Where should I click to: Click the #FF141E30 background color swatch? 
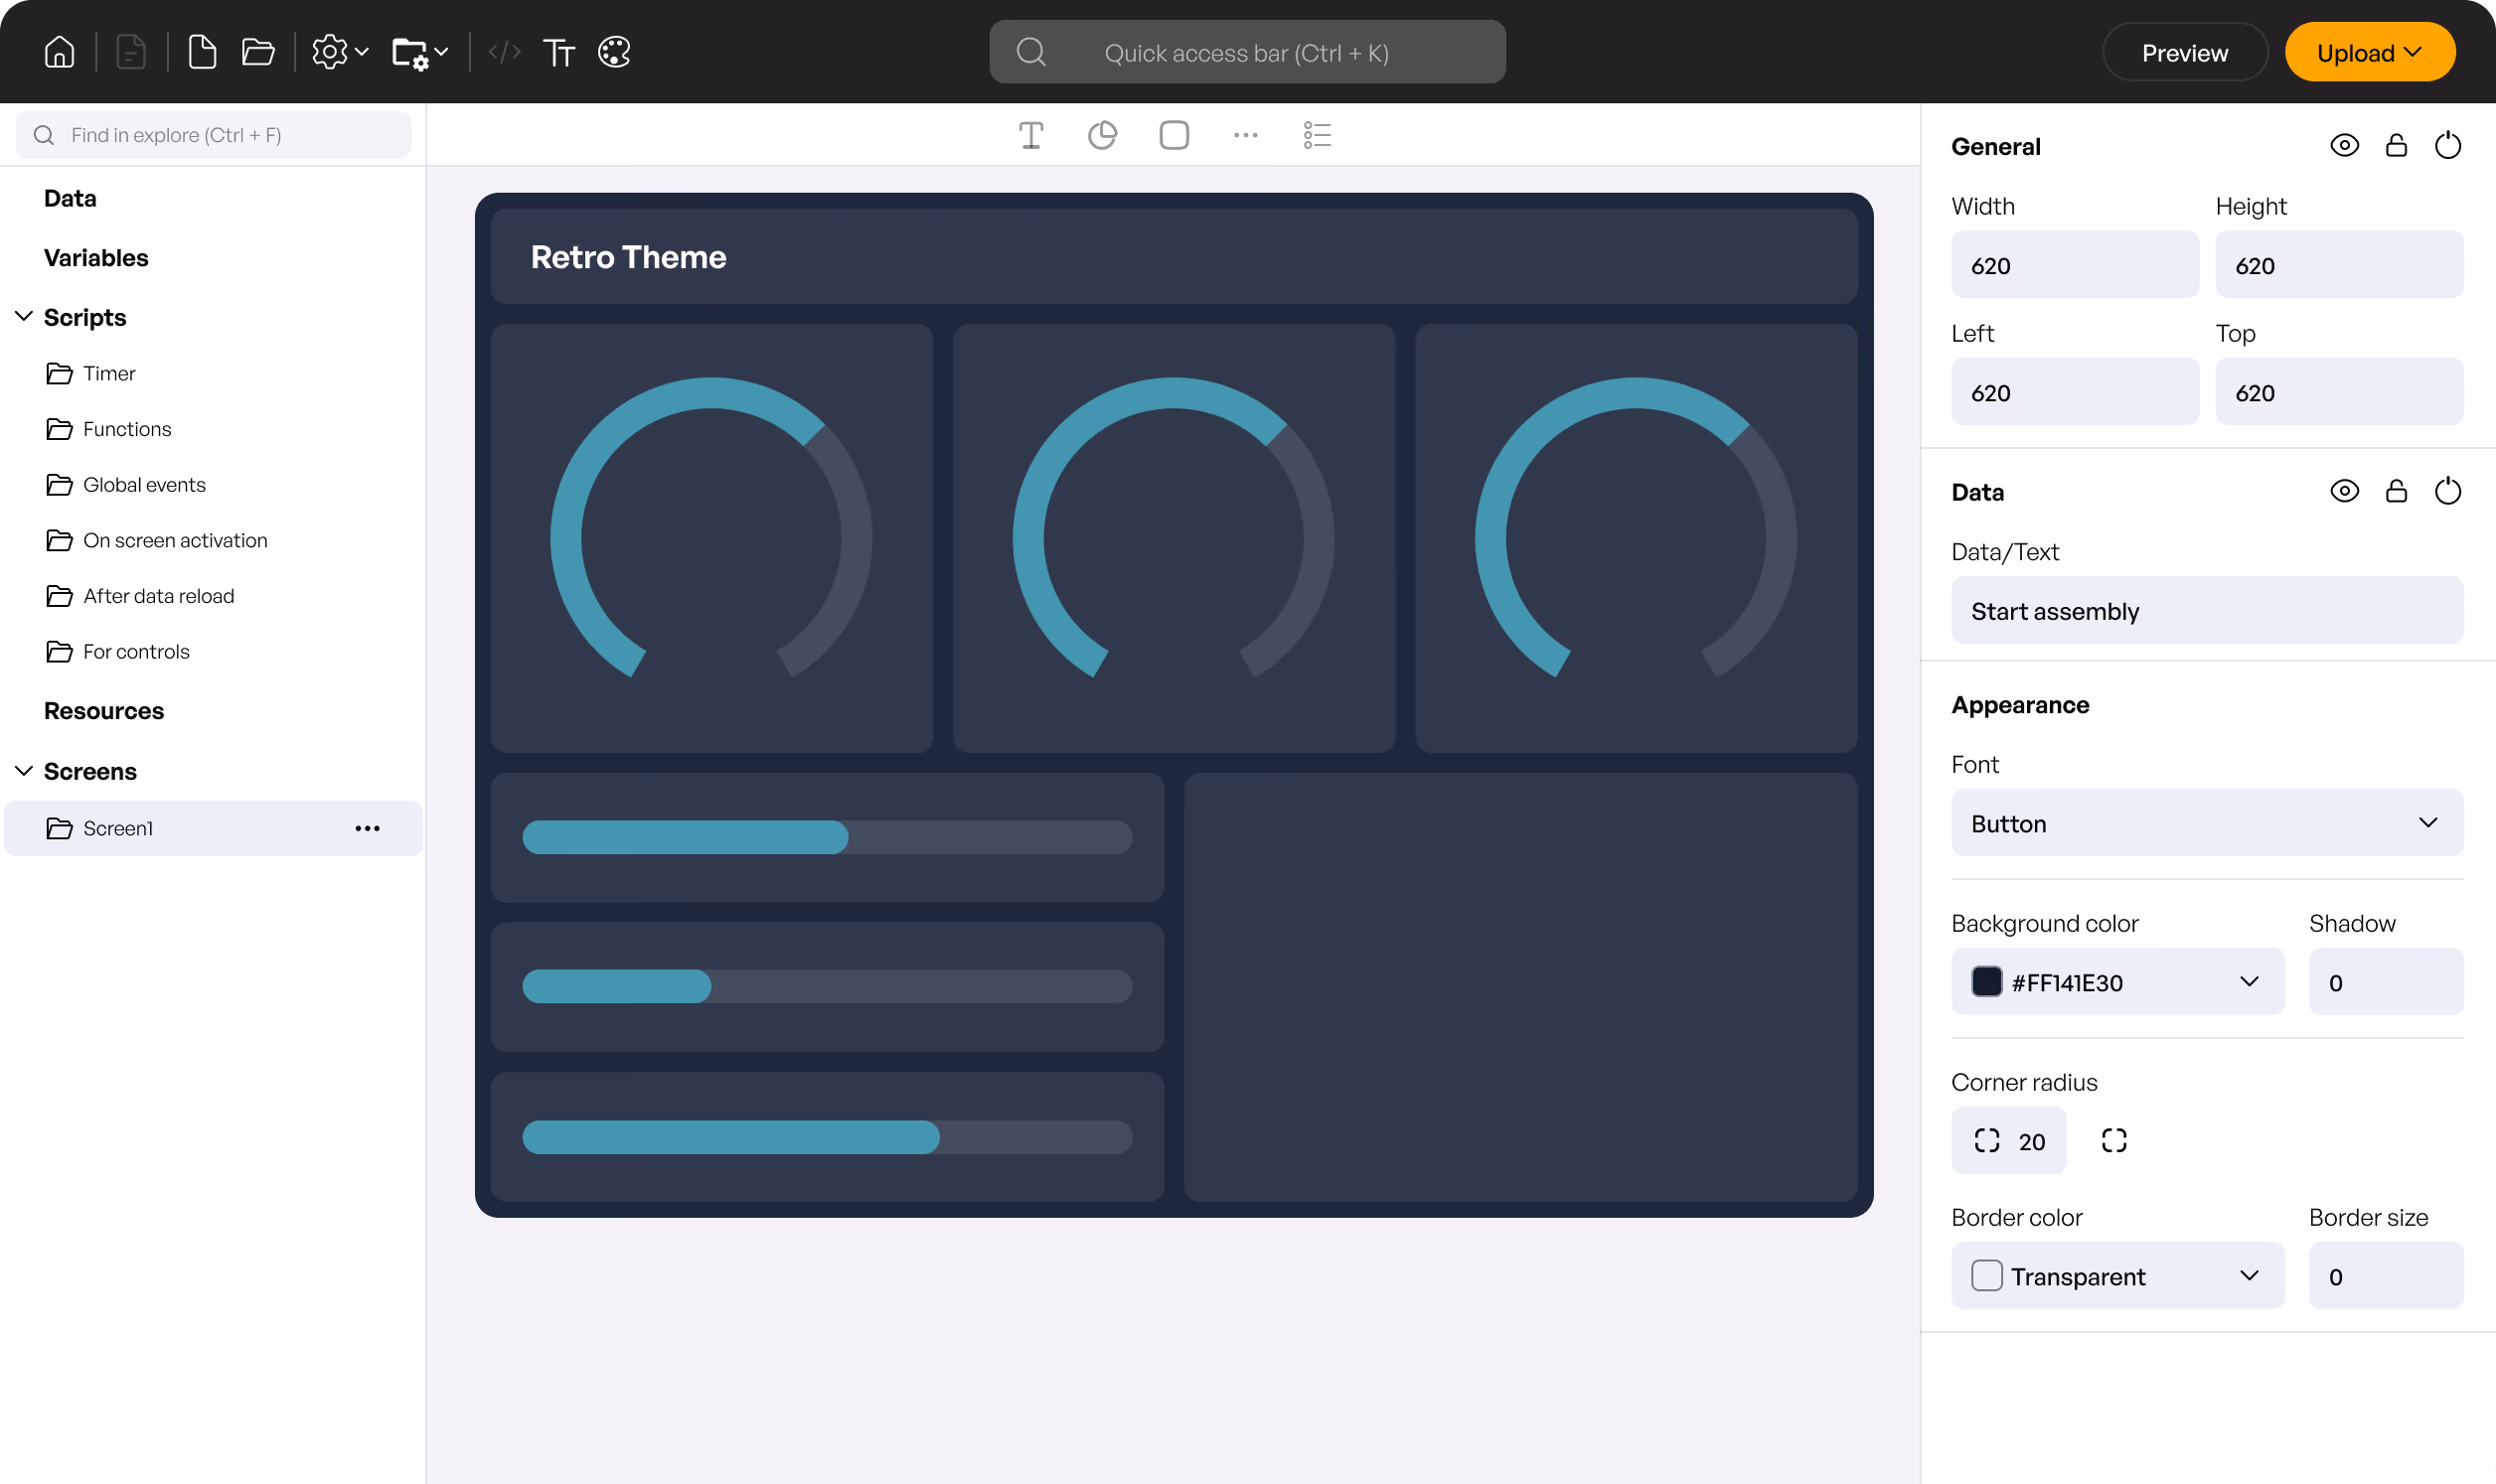click(1986, 982)
